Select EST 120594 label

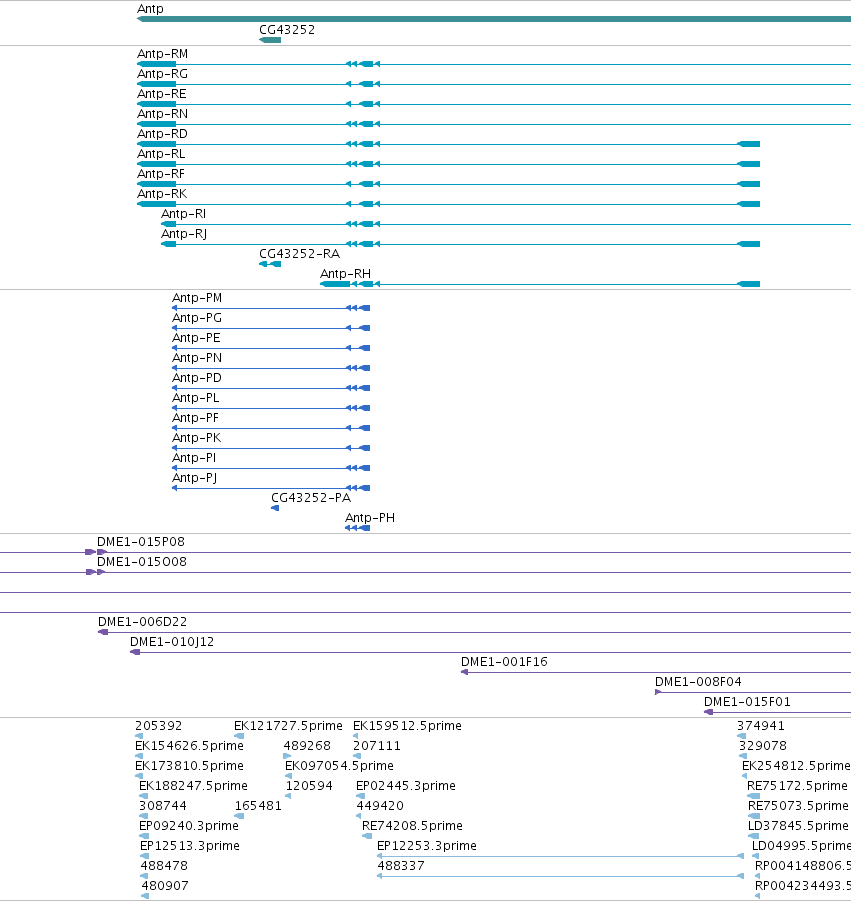309,786
